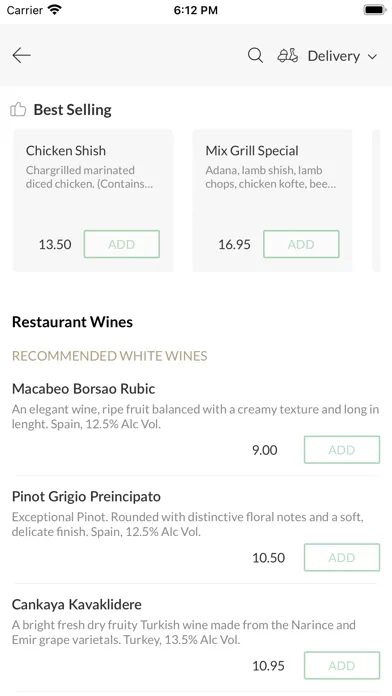
Task: Add Macabeo Borsao Rubic wine
Action: click(342, 450)
